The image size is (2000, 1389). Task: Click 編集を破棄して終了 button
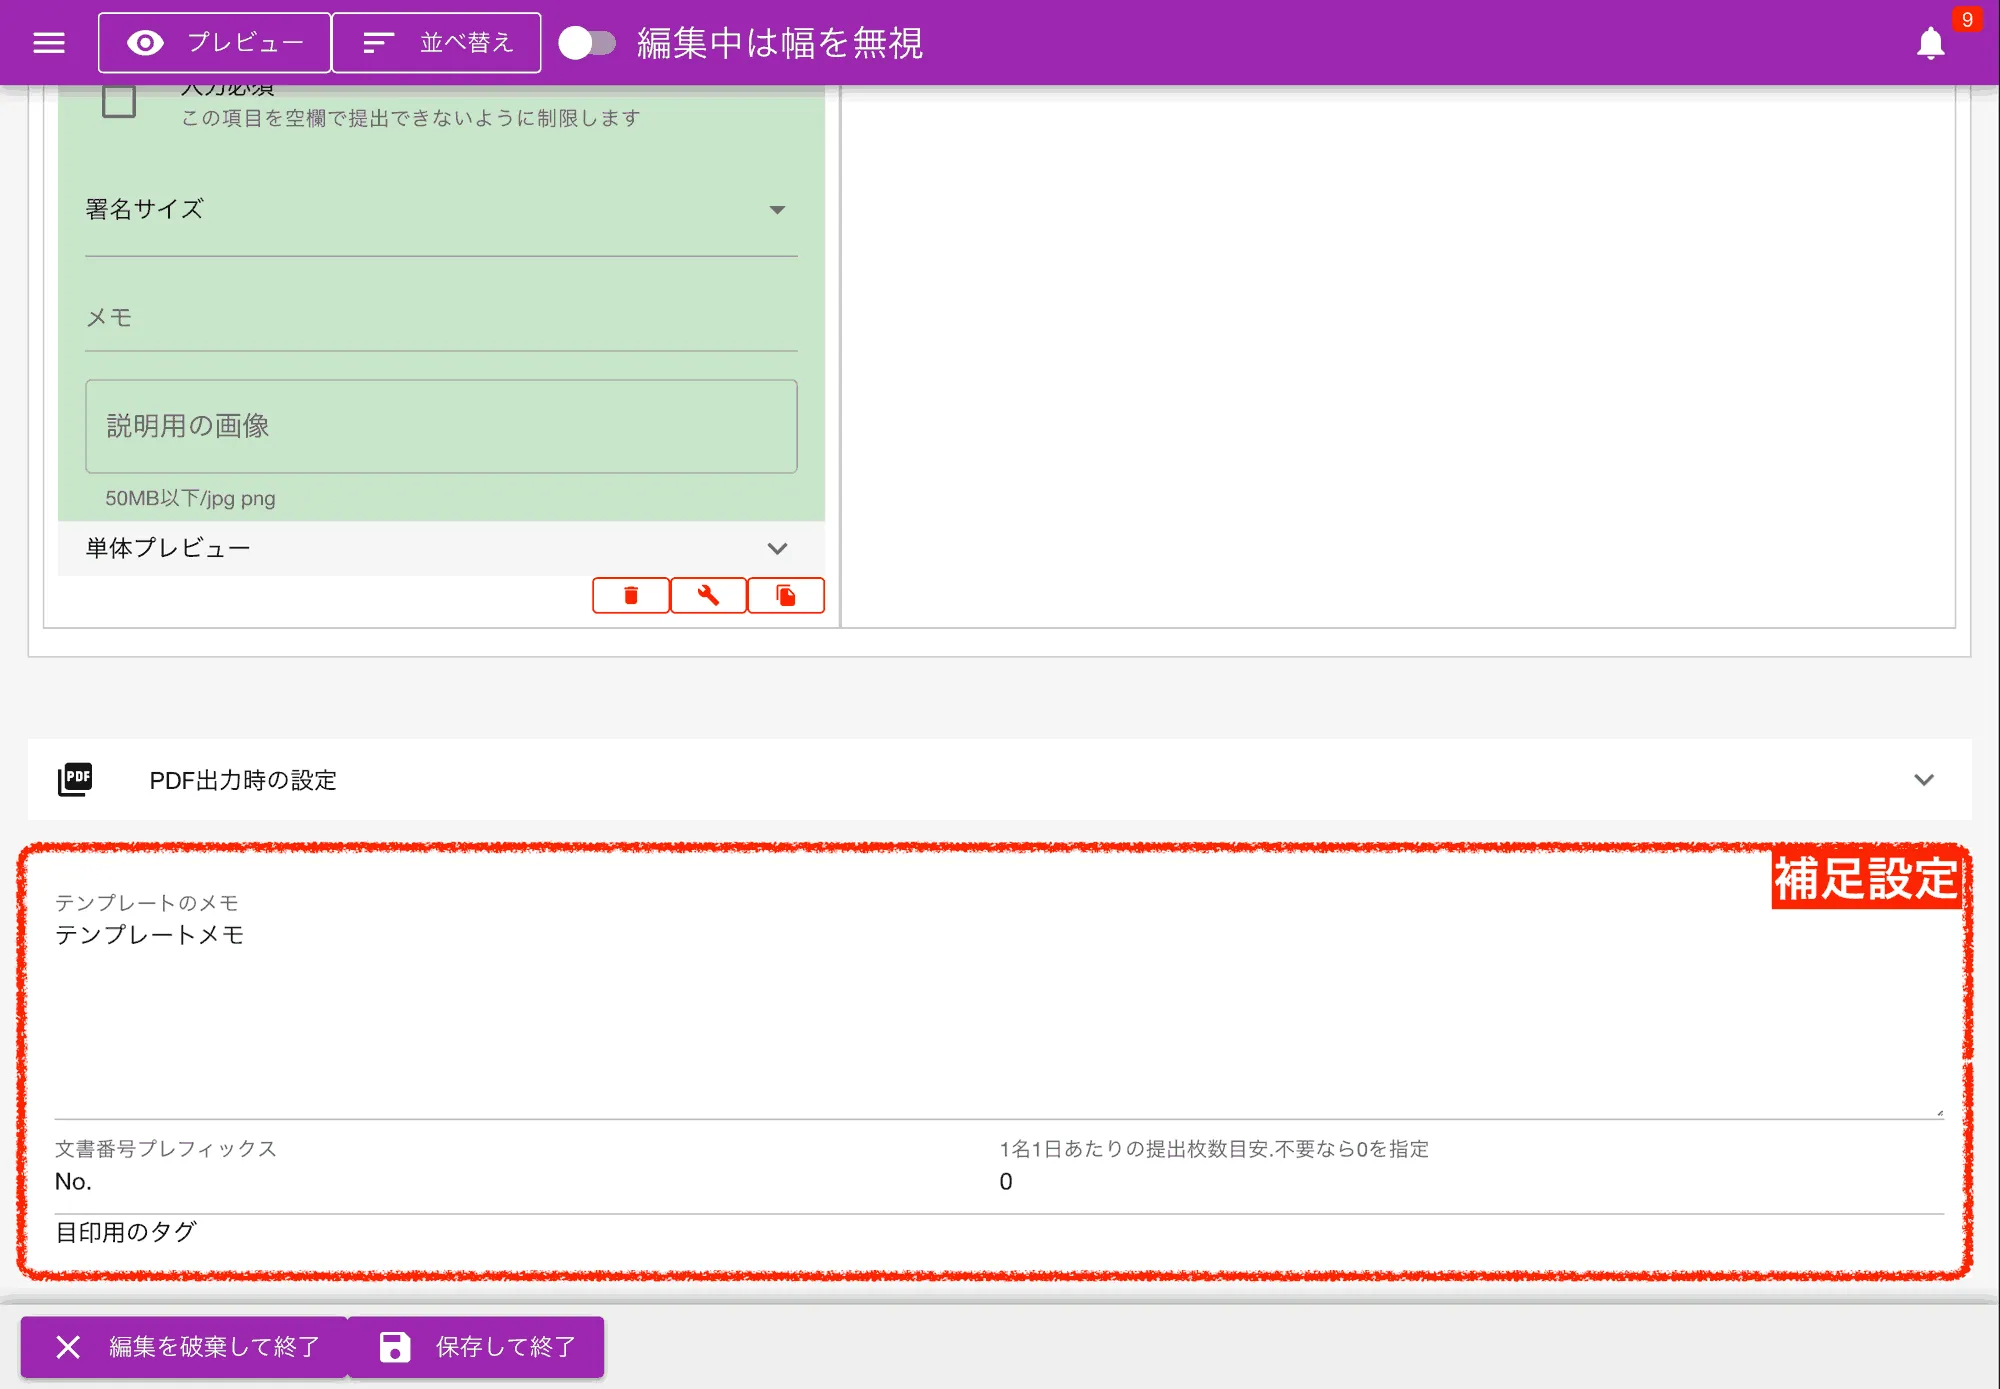click(185, 1347)
